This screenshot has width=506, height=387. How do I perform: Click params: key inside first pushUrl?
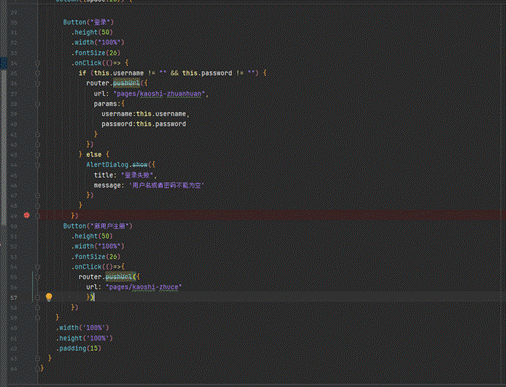107,104
